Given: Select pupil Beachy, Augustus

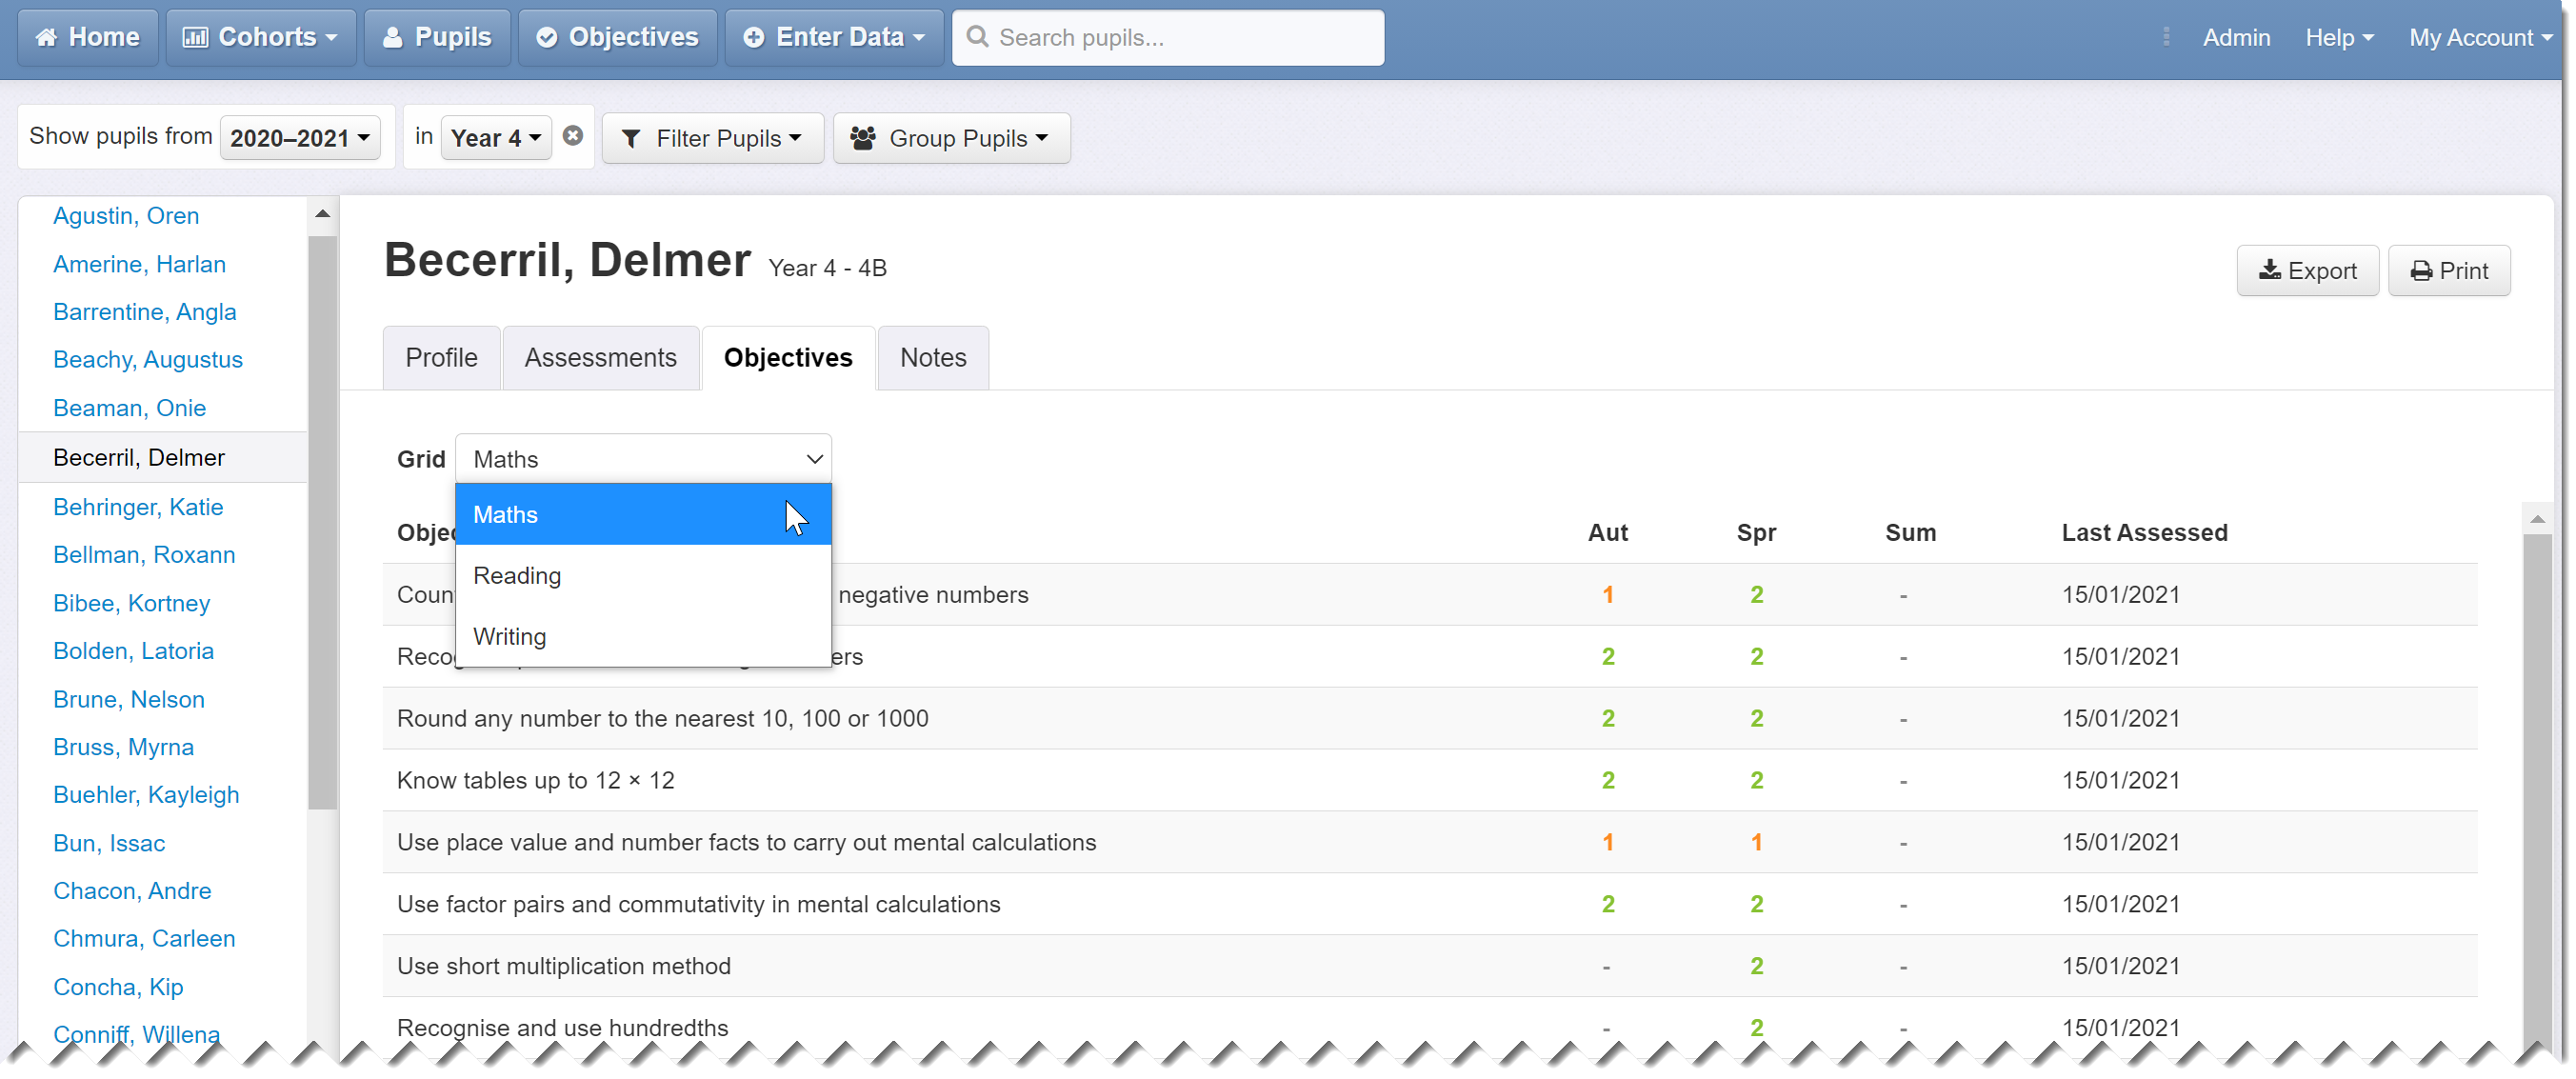Looking at the screenshot, I should 148,359.
